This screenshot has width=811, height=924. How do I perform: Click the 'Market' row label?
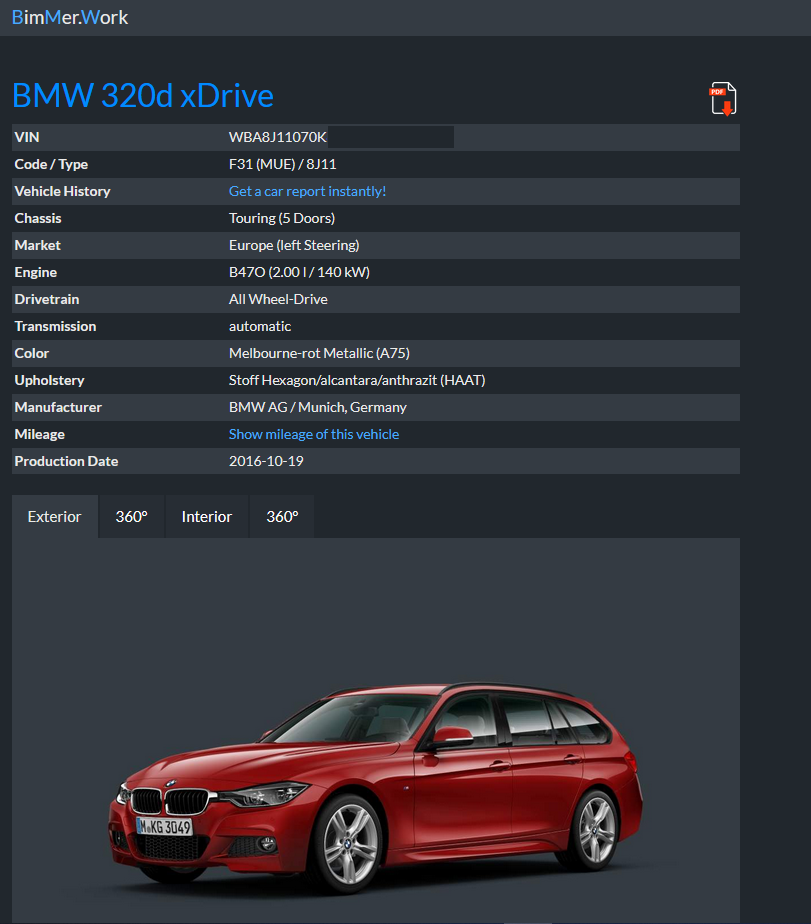pos(38,245)
